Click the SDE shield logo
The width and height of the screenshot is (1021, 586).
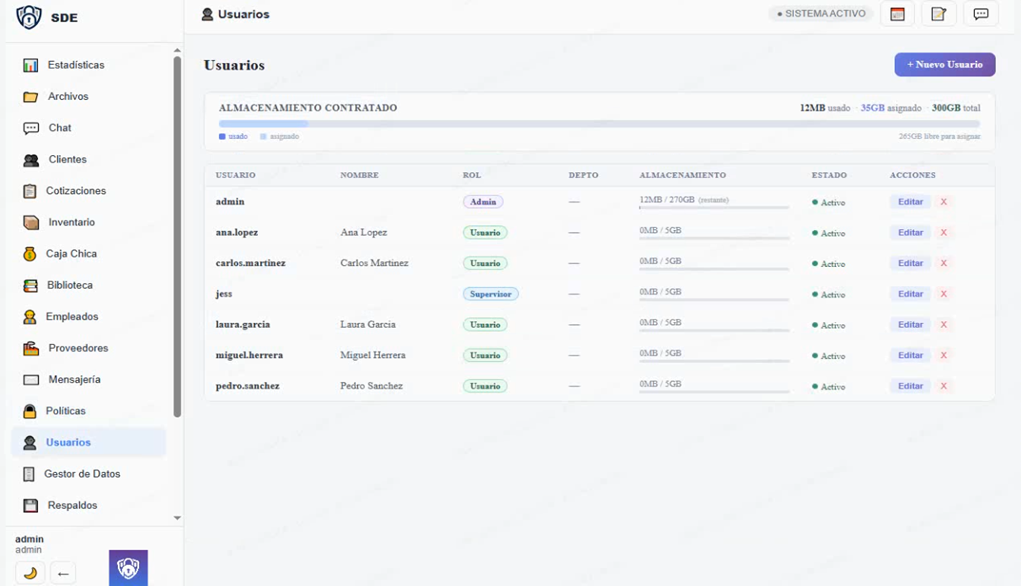point(29,17)
